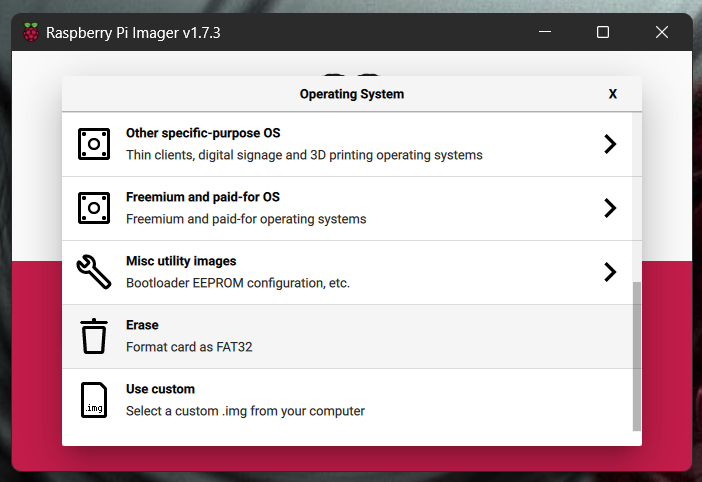The image size is (702, 482).
Task: Click the trash can Erase icon
Action: pos(94,336)
